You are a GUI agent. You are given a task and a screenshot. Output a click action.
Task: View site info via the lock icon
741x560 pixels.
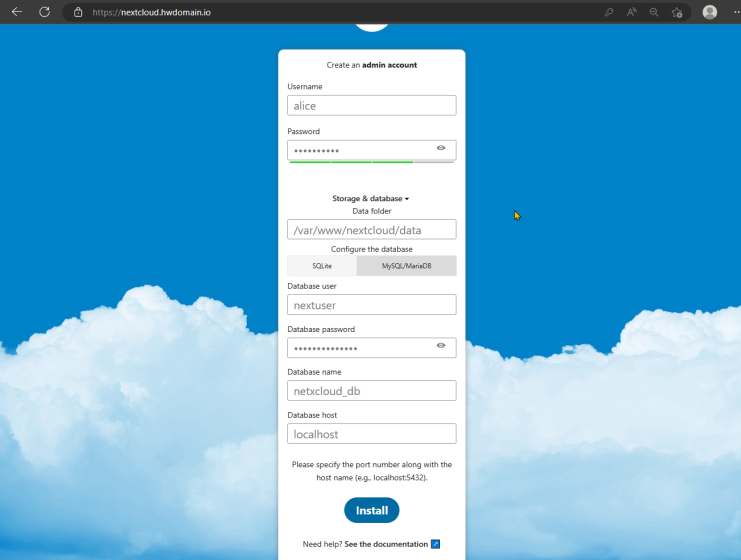coord(78,12)
